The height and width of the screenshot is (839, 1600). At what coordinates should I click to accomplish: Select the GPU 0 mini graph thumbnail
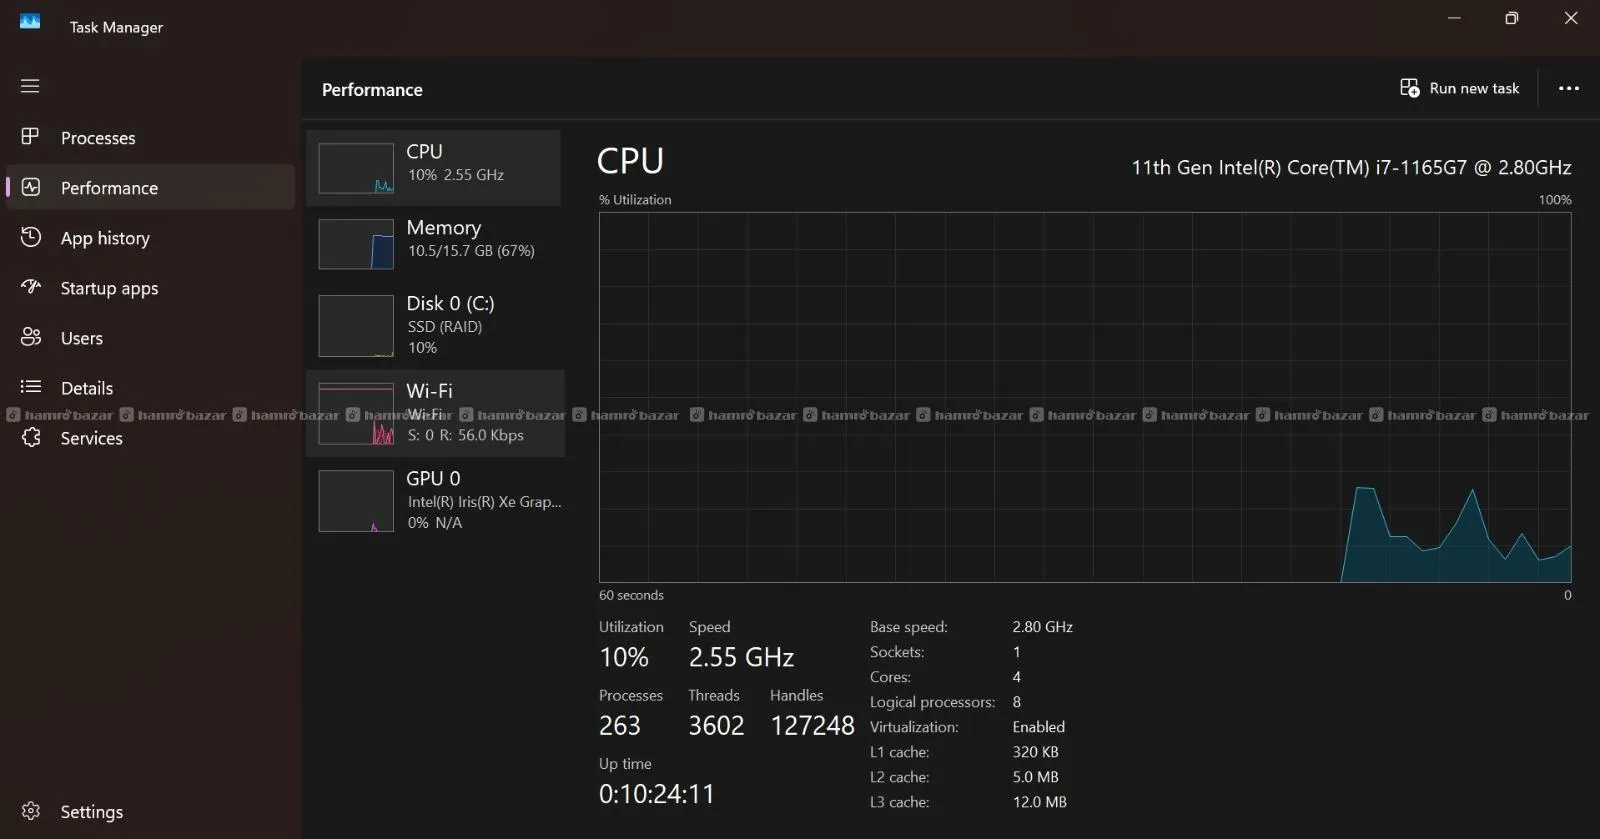point(356,501)
